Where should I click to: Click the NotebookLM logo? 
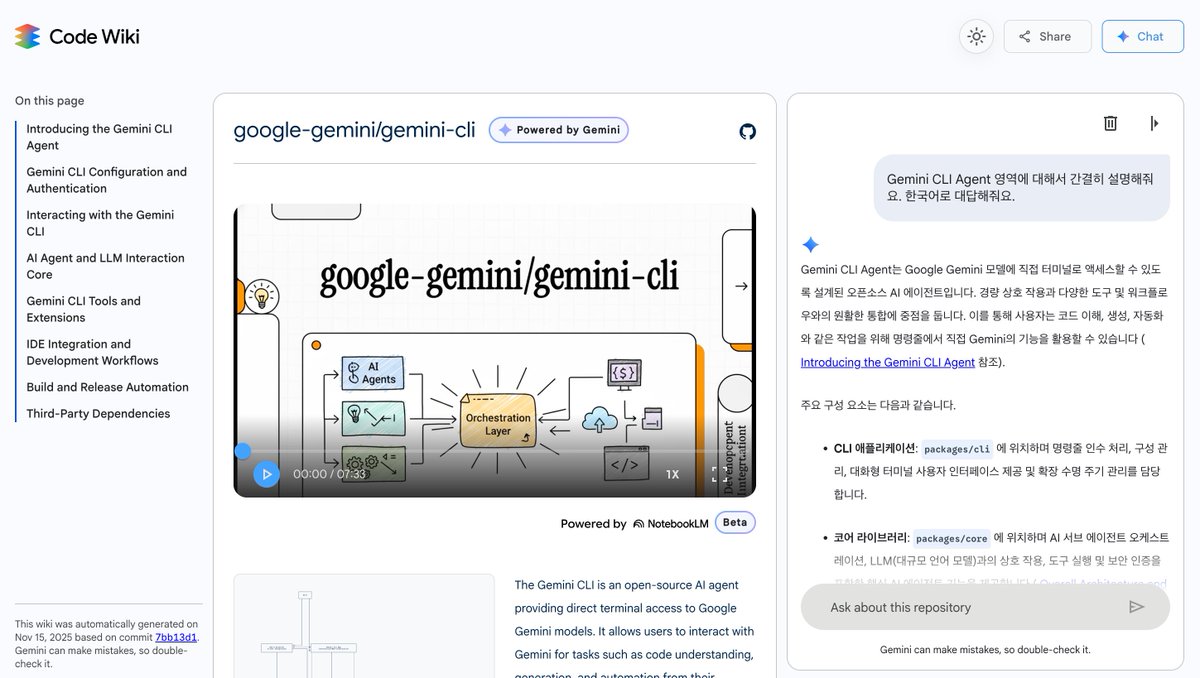669,523
